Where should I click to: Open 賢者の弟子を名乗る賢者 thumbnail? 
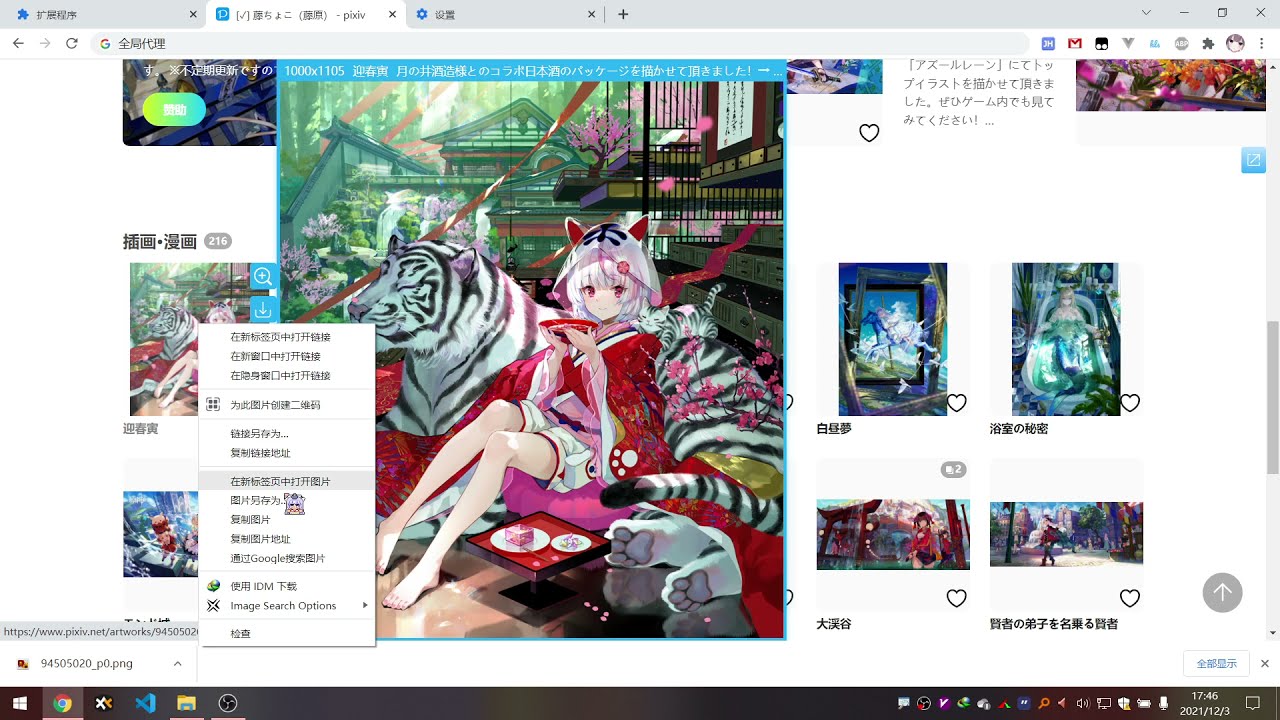tap(1066, 535)
